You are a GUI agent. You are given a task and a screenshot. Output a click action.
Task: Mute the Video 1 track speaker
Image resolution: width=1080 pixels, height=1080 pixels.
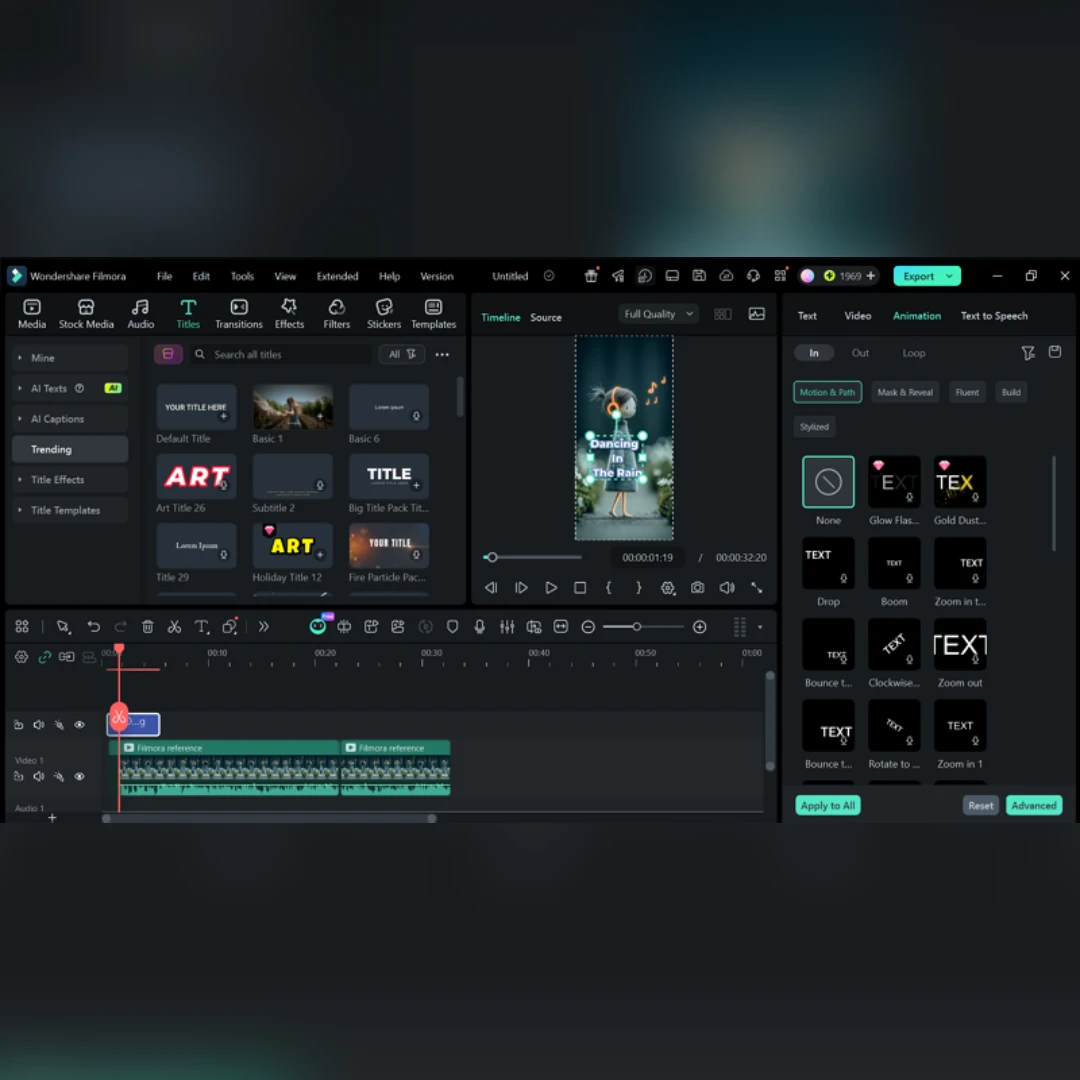[39, 776]
